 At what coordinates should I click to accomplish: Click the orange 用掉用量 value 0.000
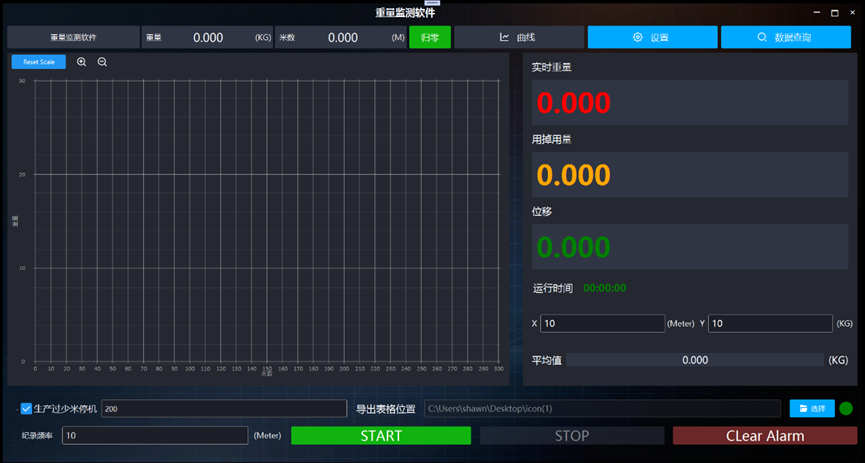click(574, 175)
